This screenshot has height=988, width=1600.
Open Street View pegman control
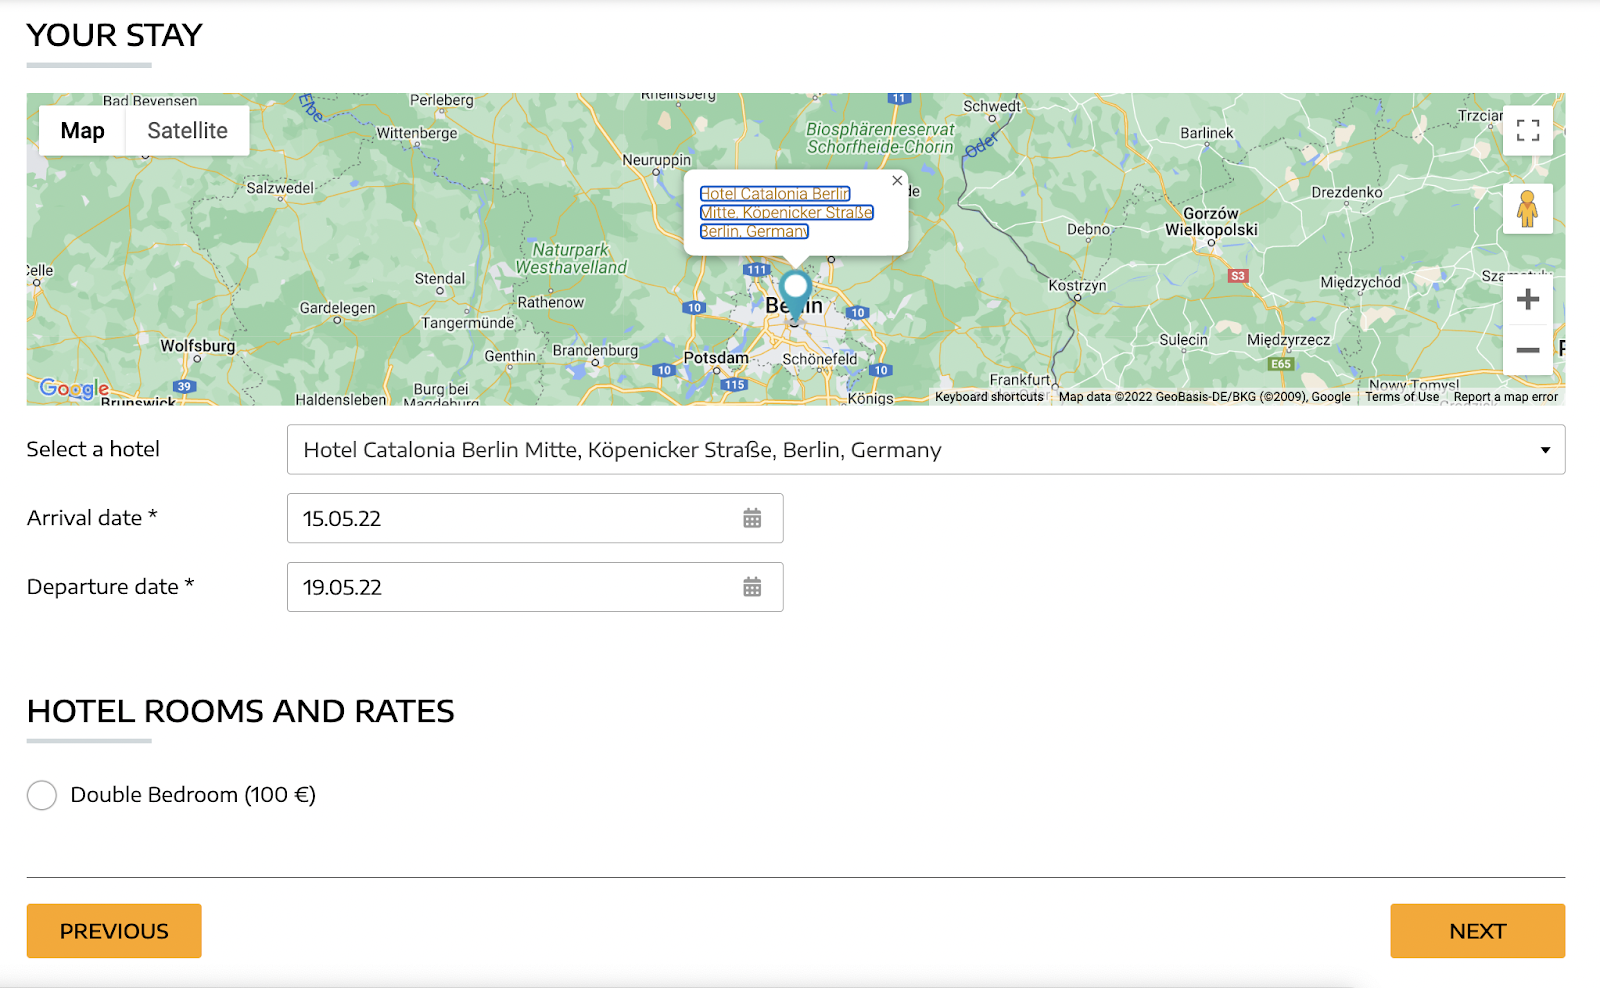(1527, 209)
